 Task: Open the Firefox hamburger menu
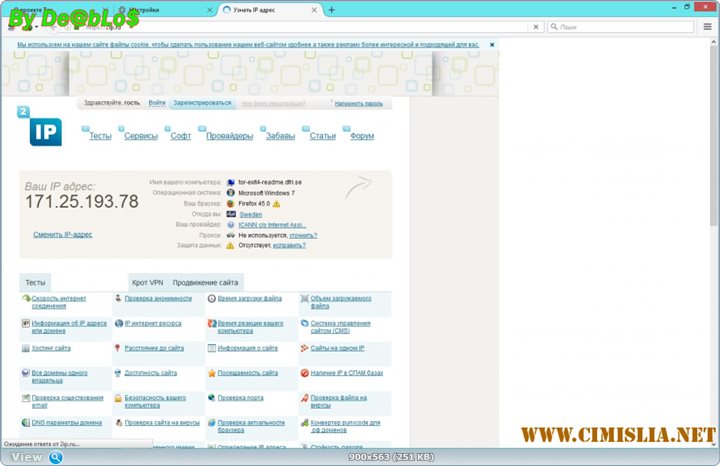click(707, 26)
